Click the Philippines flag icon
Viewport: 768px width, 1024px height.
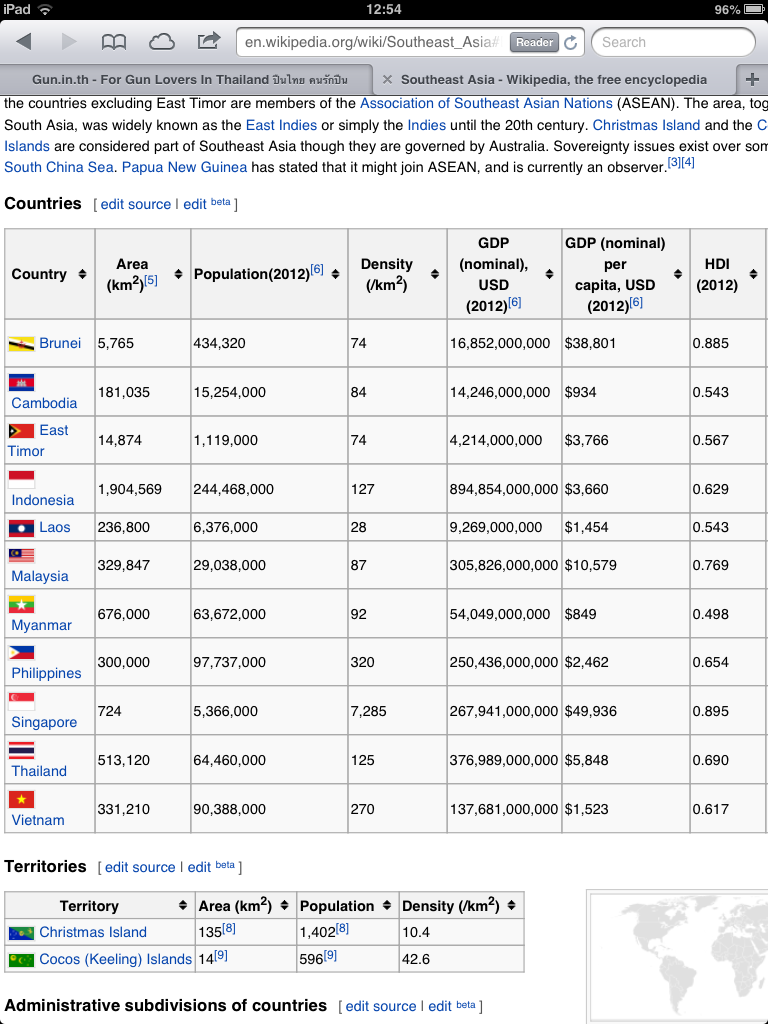(21, 652)
